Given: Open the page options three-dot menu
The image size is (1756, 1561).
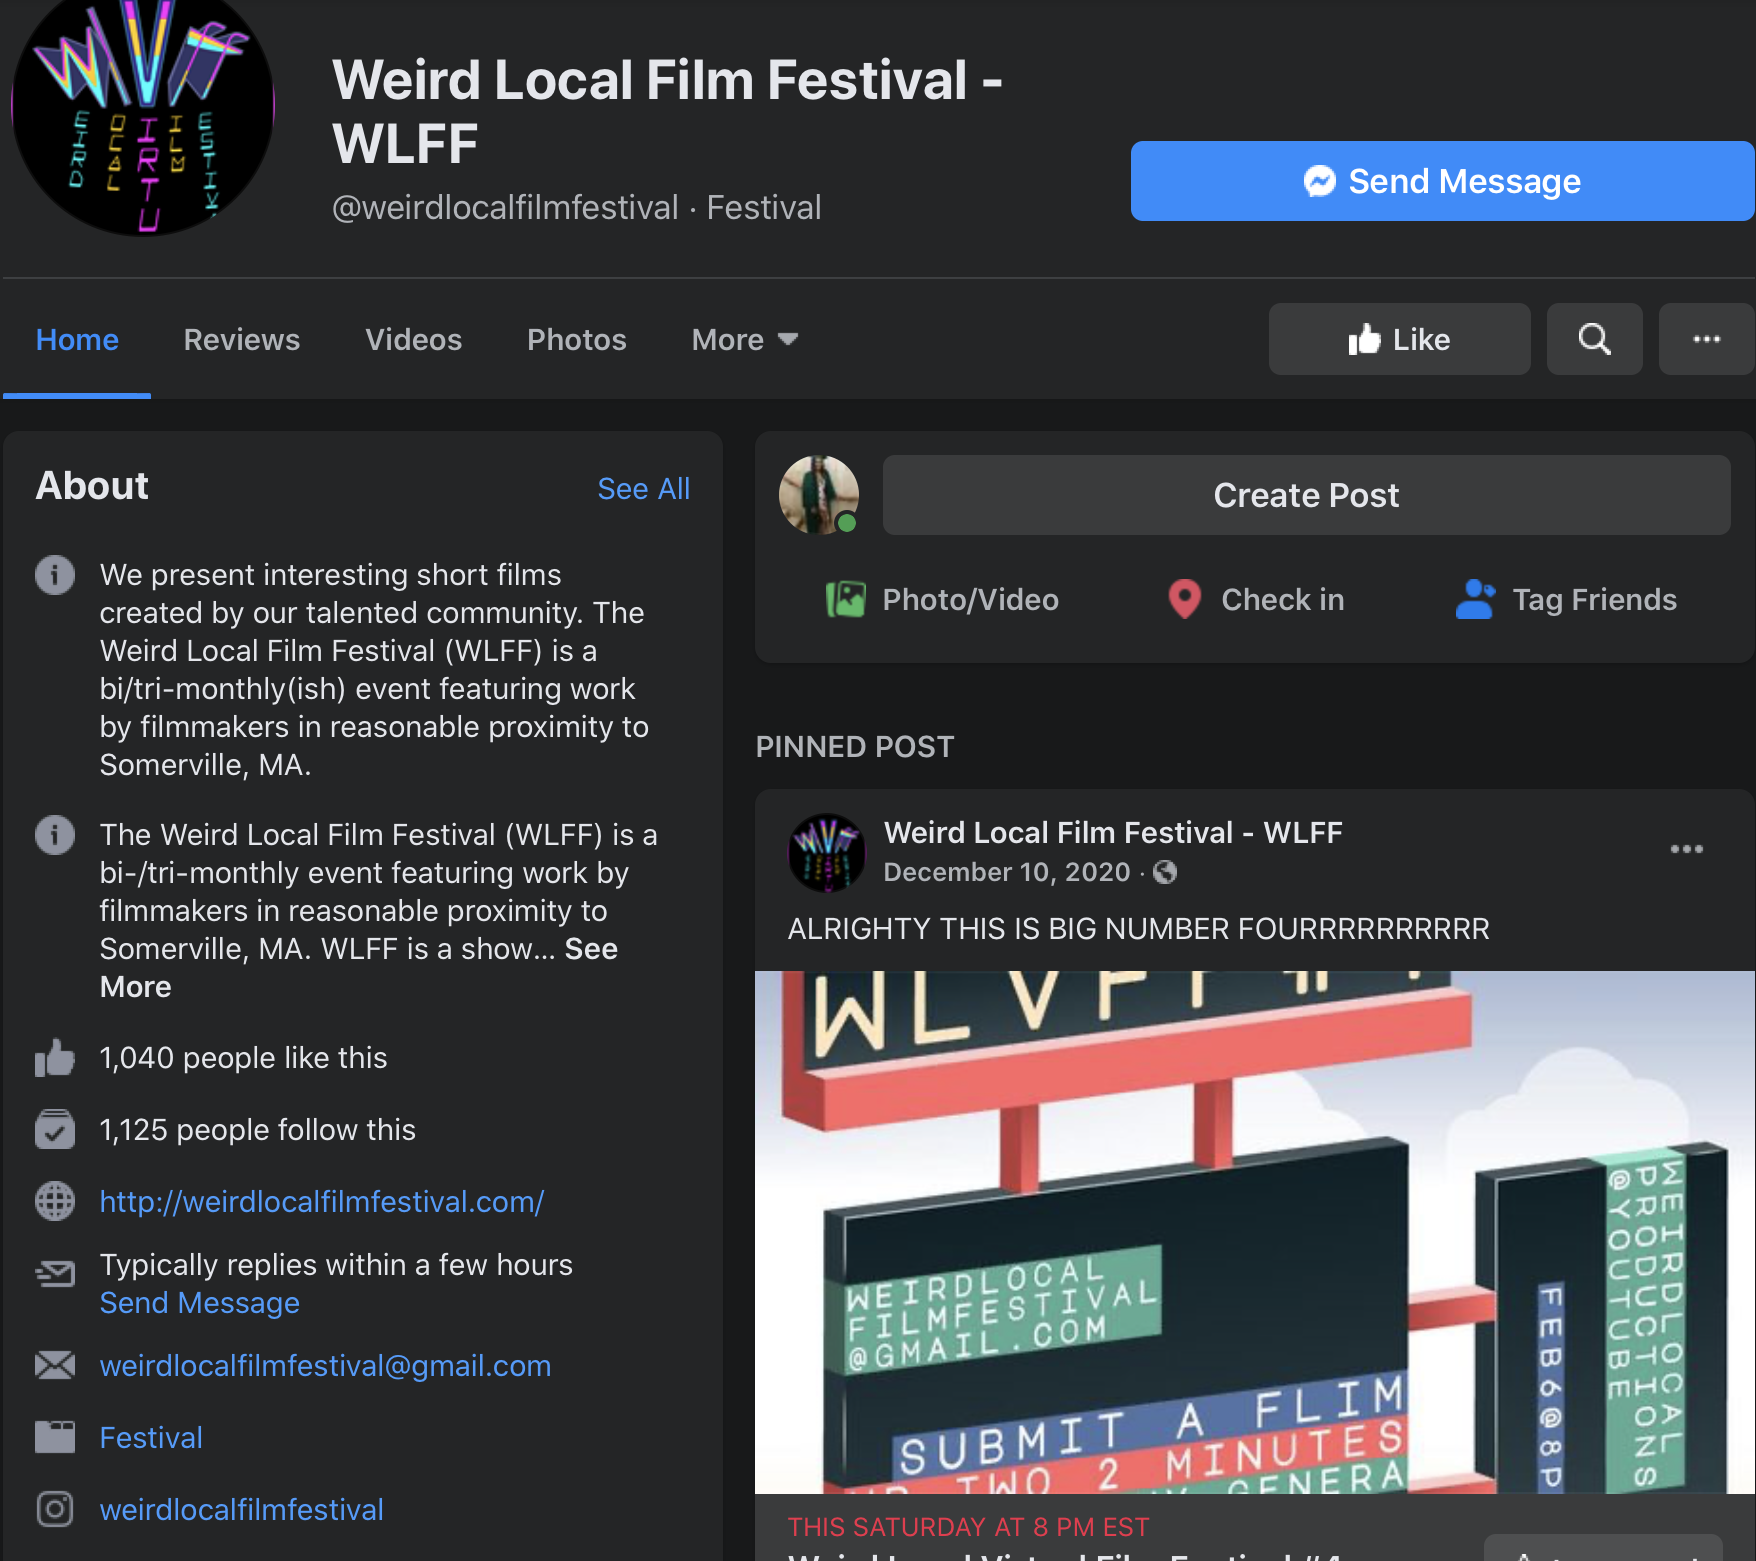Looking at the screenshot, I should point(1706,339).
